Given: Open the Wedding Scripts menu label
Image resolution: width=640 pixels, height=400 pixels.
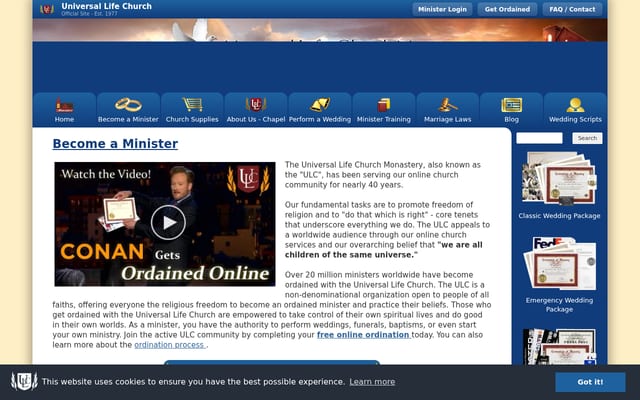Looking at the screenshot, I should pyautogui.click(x=575, y=120).
